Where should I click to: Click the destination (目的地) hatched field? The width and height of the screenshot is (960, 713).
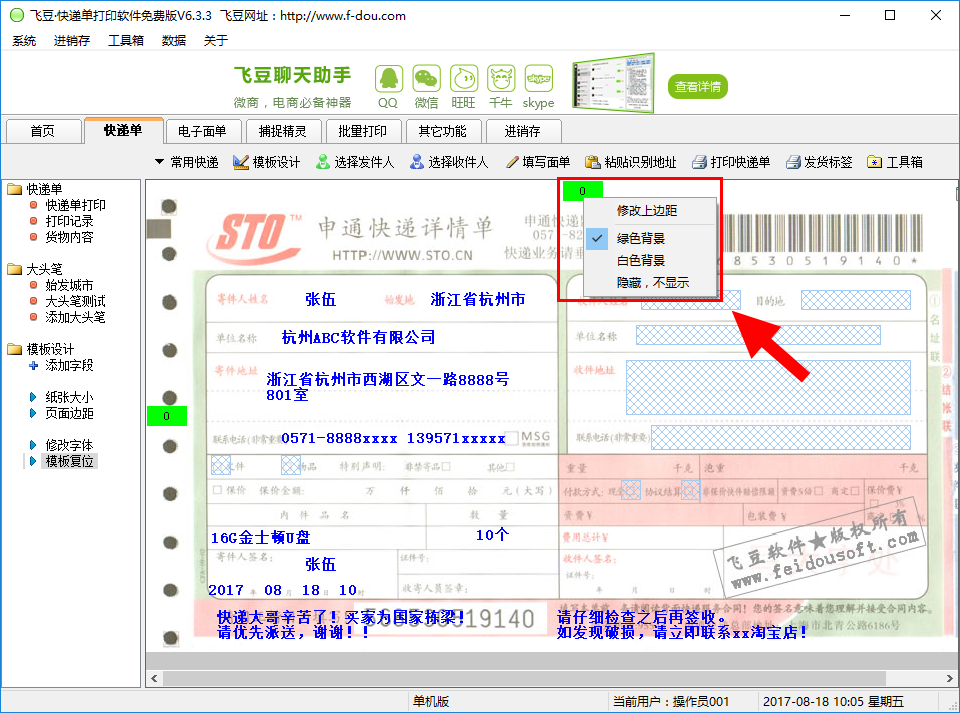tap(855, 300)
